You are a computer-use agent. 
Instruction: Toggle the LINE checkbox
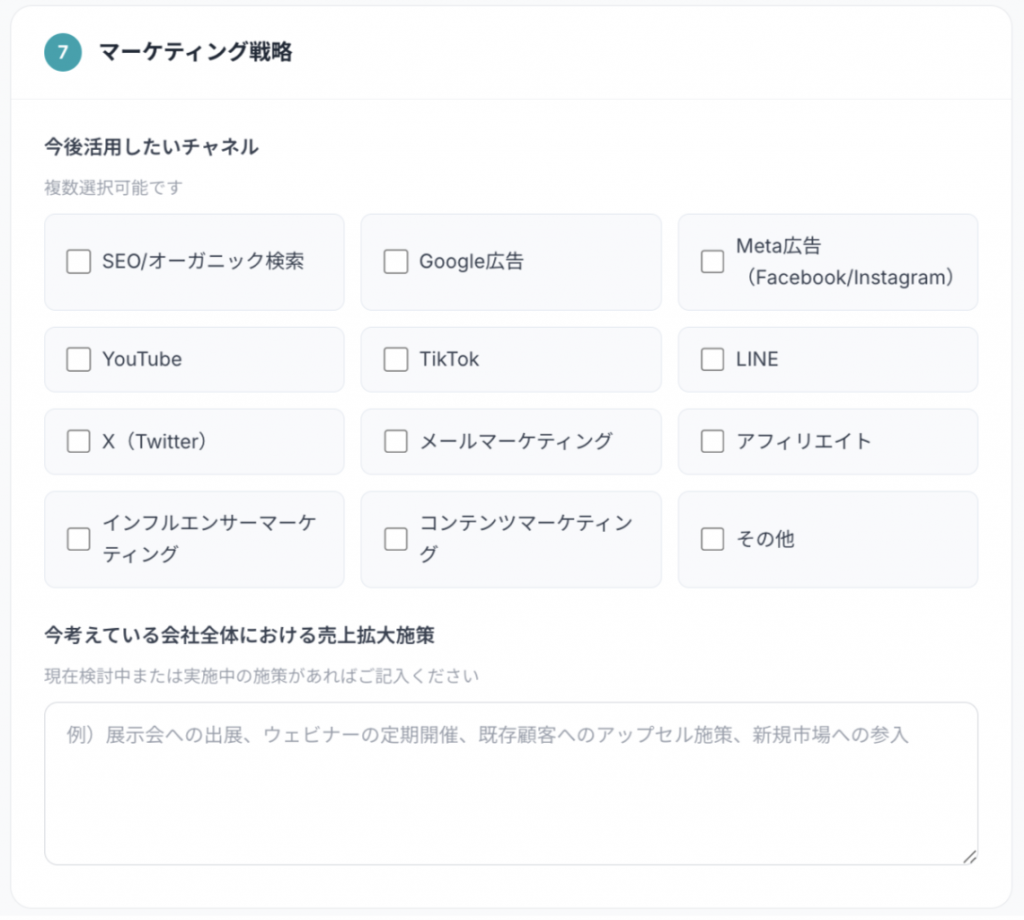coord(712,360)
